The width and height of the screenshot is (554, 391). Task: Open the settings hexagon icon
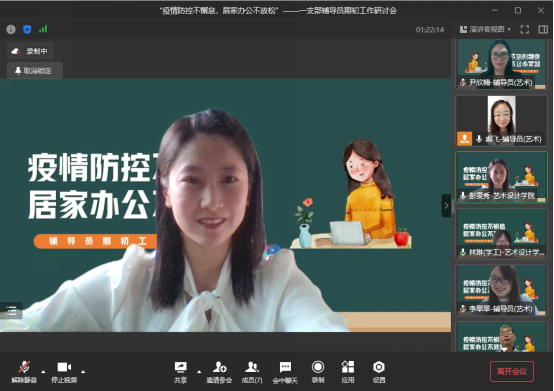click(379, 367)
